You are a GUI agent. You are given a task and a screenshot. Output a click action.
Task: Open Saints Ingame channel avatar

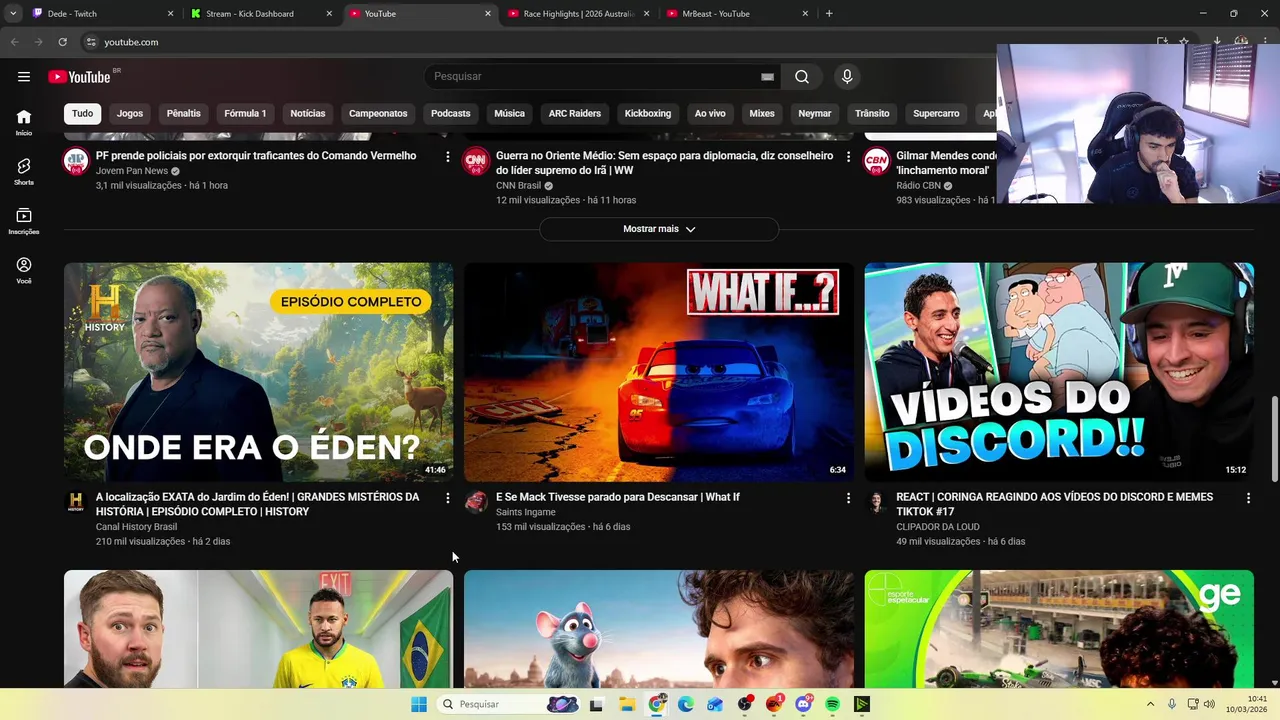pyautogui.click(x=476, y=502)
